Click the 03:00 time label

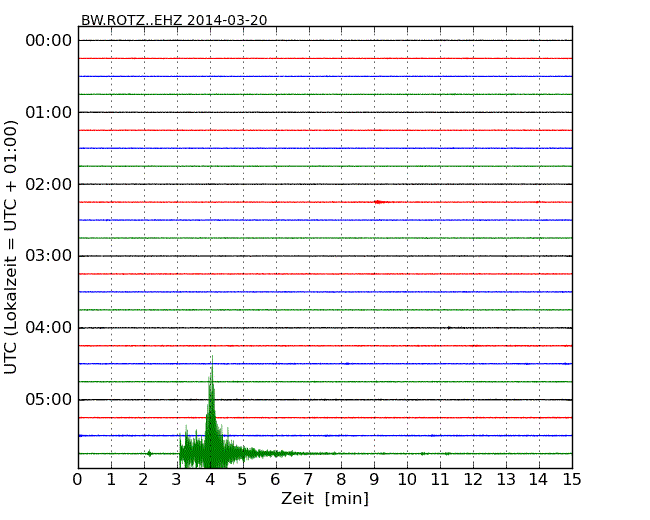point(49,256)
